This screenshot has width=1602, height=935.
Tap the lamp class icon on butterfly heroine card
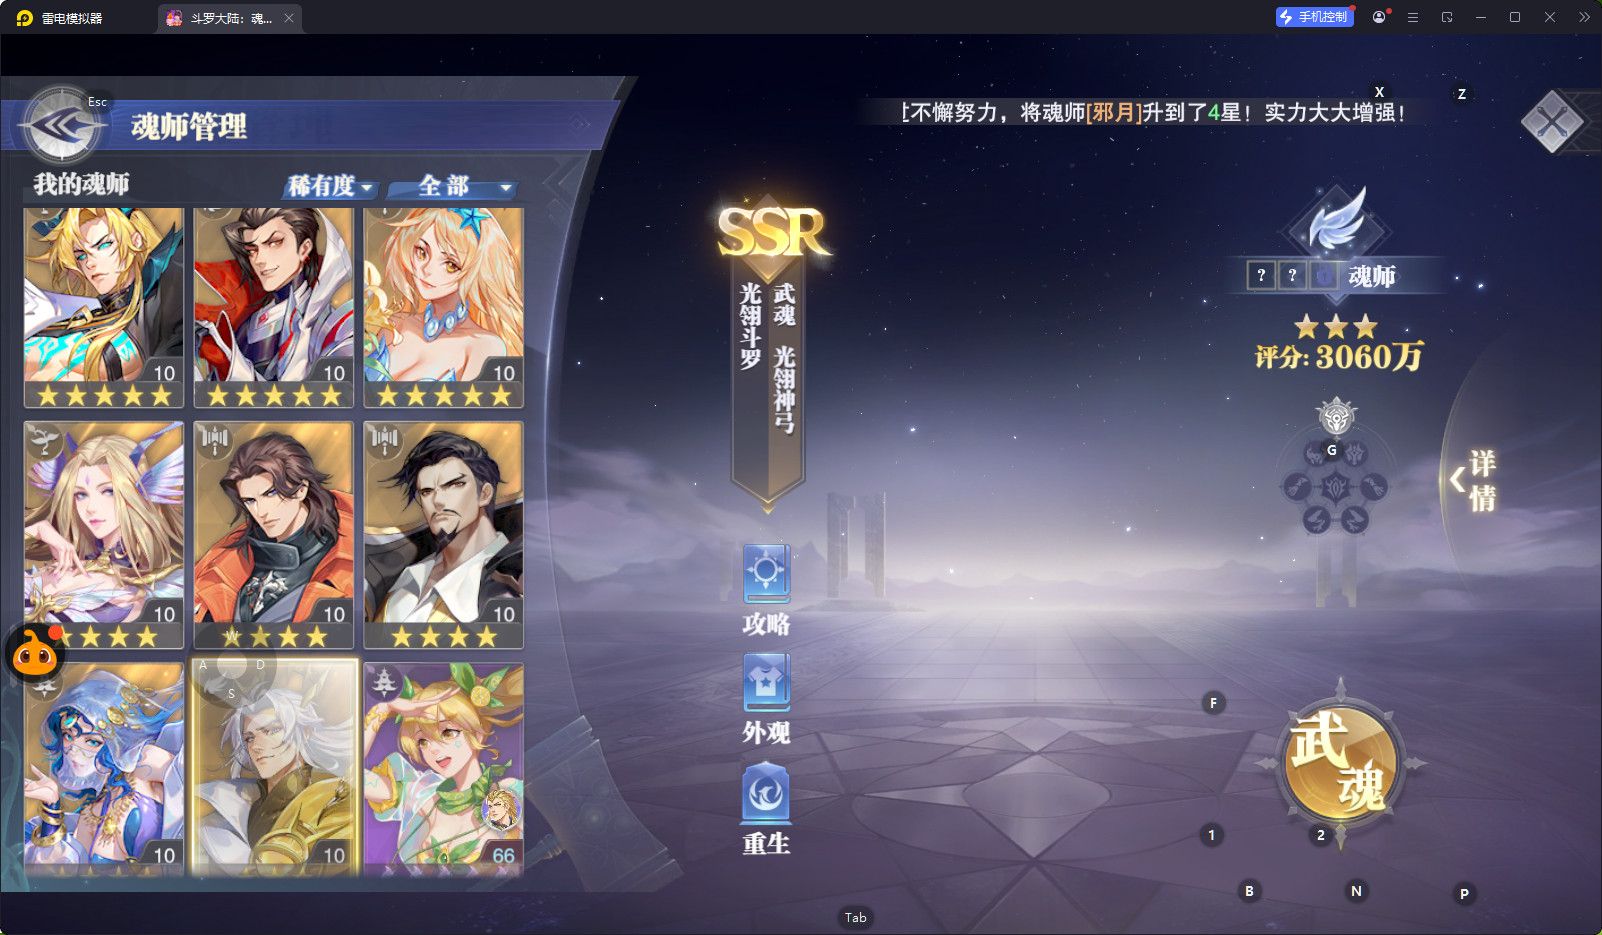44,439
